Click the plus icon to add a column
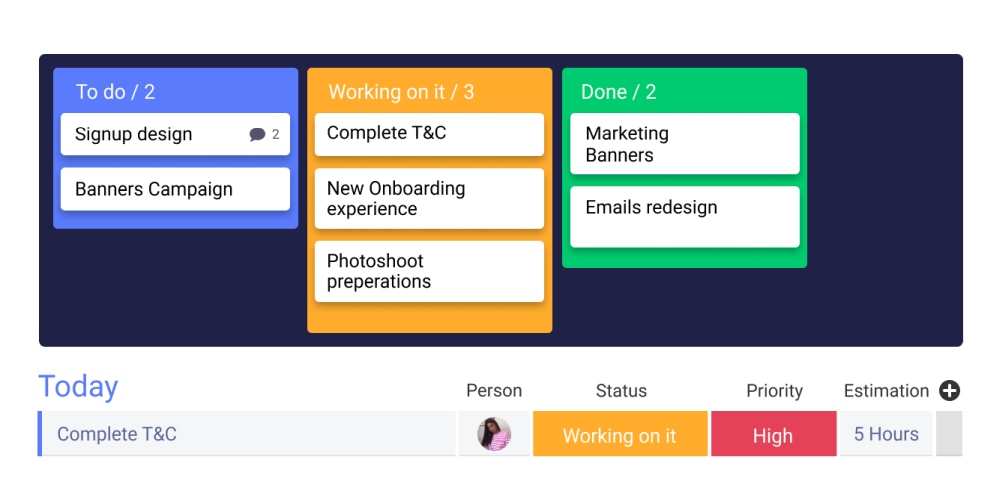Image resolution: width=1000 pixels, height=500 pixels. click(x=949, y=391)
